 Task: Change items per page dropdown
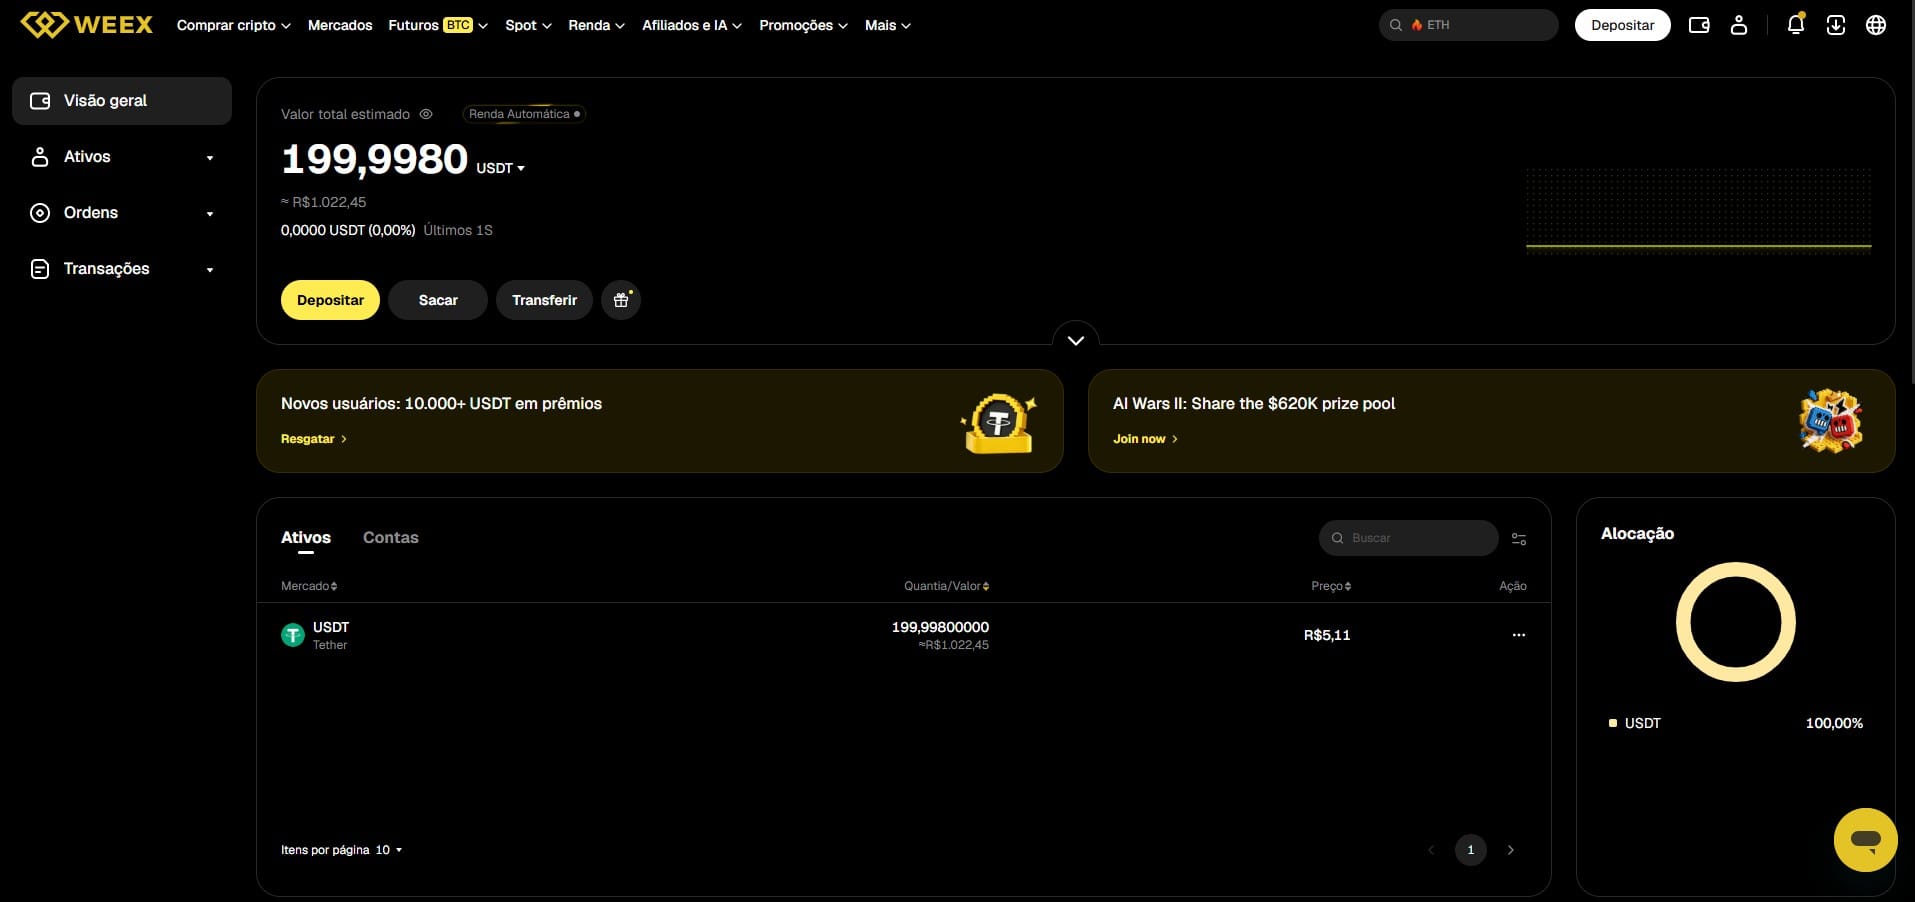click(x=389, y=850)
